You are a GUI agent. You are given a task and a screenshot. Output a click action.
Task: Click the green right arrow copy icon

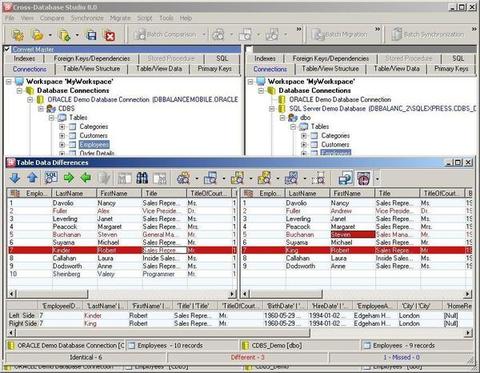pyautogui.click(x=69, y=178)
